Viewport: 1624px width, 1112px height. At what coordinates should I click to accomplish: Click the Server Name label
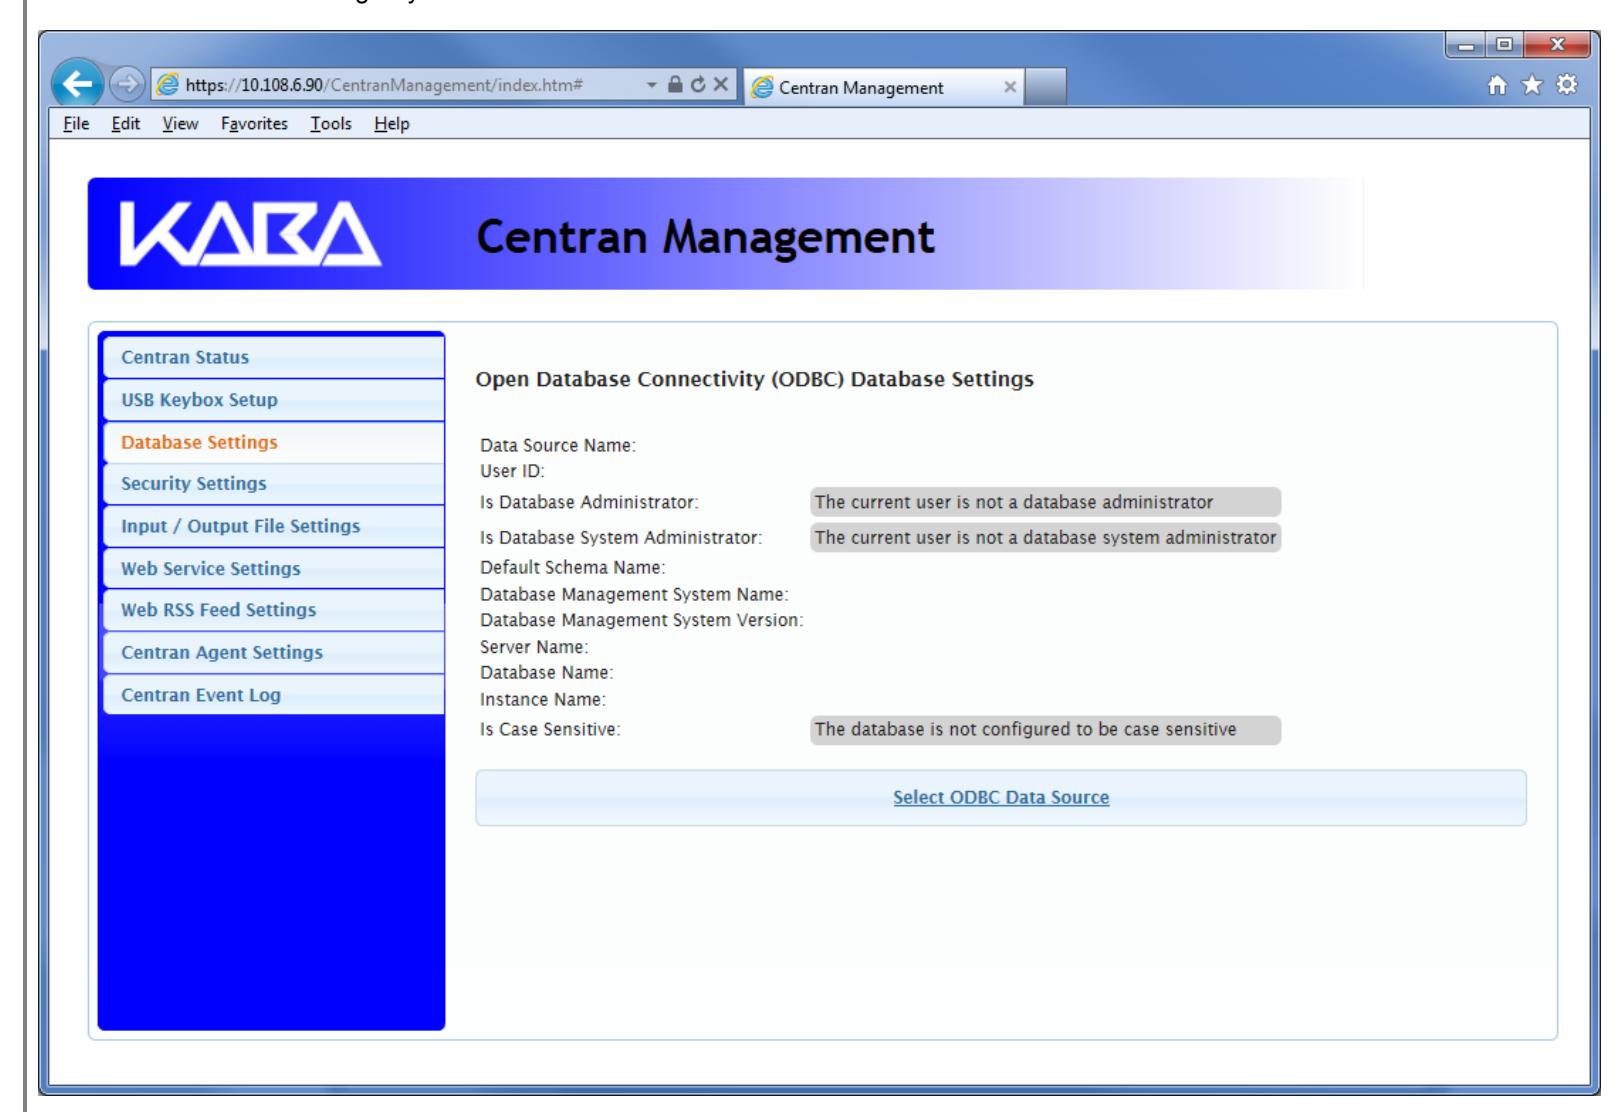pyautogui.click(x=534, y=647)
